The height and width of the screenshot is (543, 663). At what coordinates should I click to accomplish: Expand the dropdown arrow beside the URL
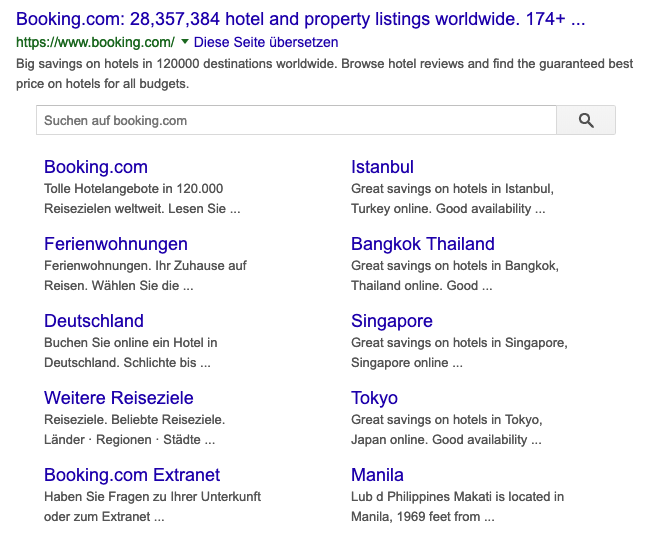pyautogui.click(x=184, y=41)
